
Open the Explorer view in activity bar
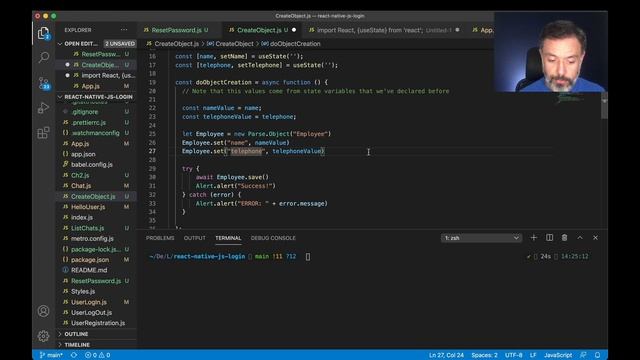click(43, 33)
